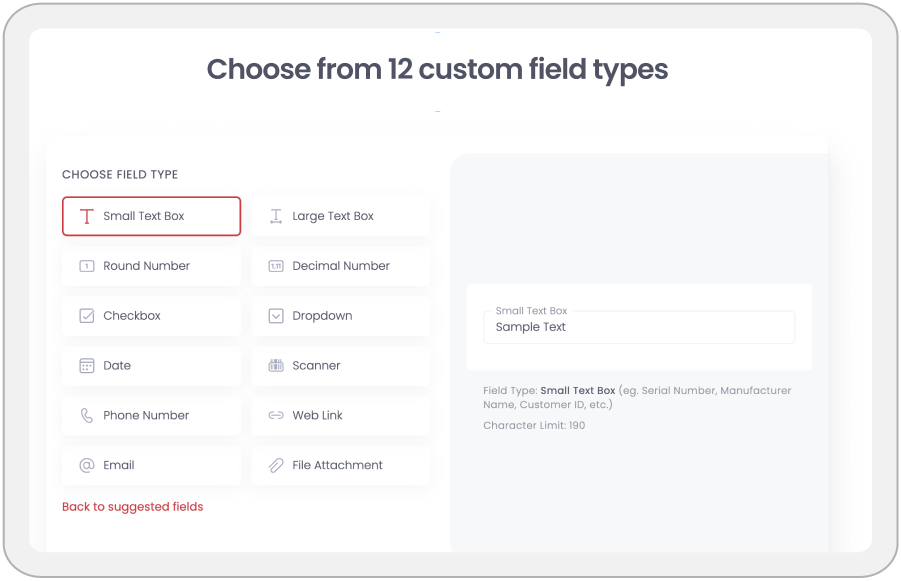Image resolution: width=901 pixels, height=581 pixels.
Task: Click the calendar icon beside Date
Action: pos(87,366)
